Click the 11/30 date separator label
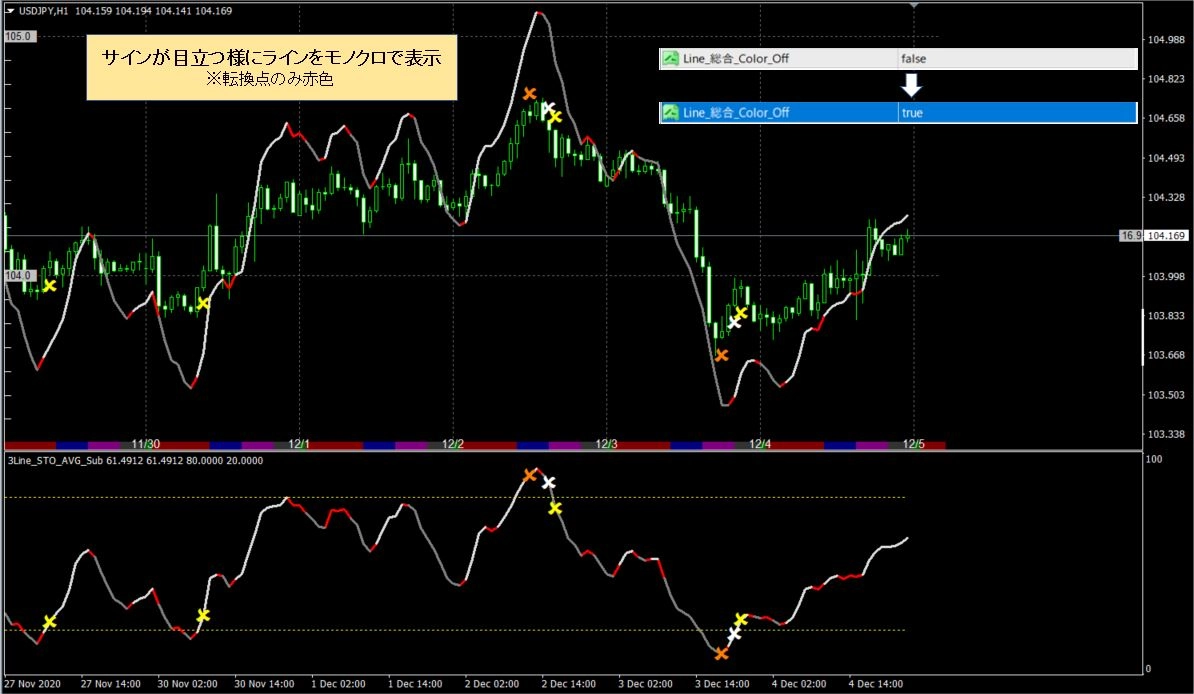The width and height of the screenshot is (1194, 694). click(145, 443)
